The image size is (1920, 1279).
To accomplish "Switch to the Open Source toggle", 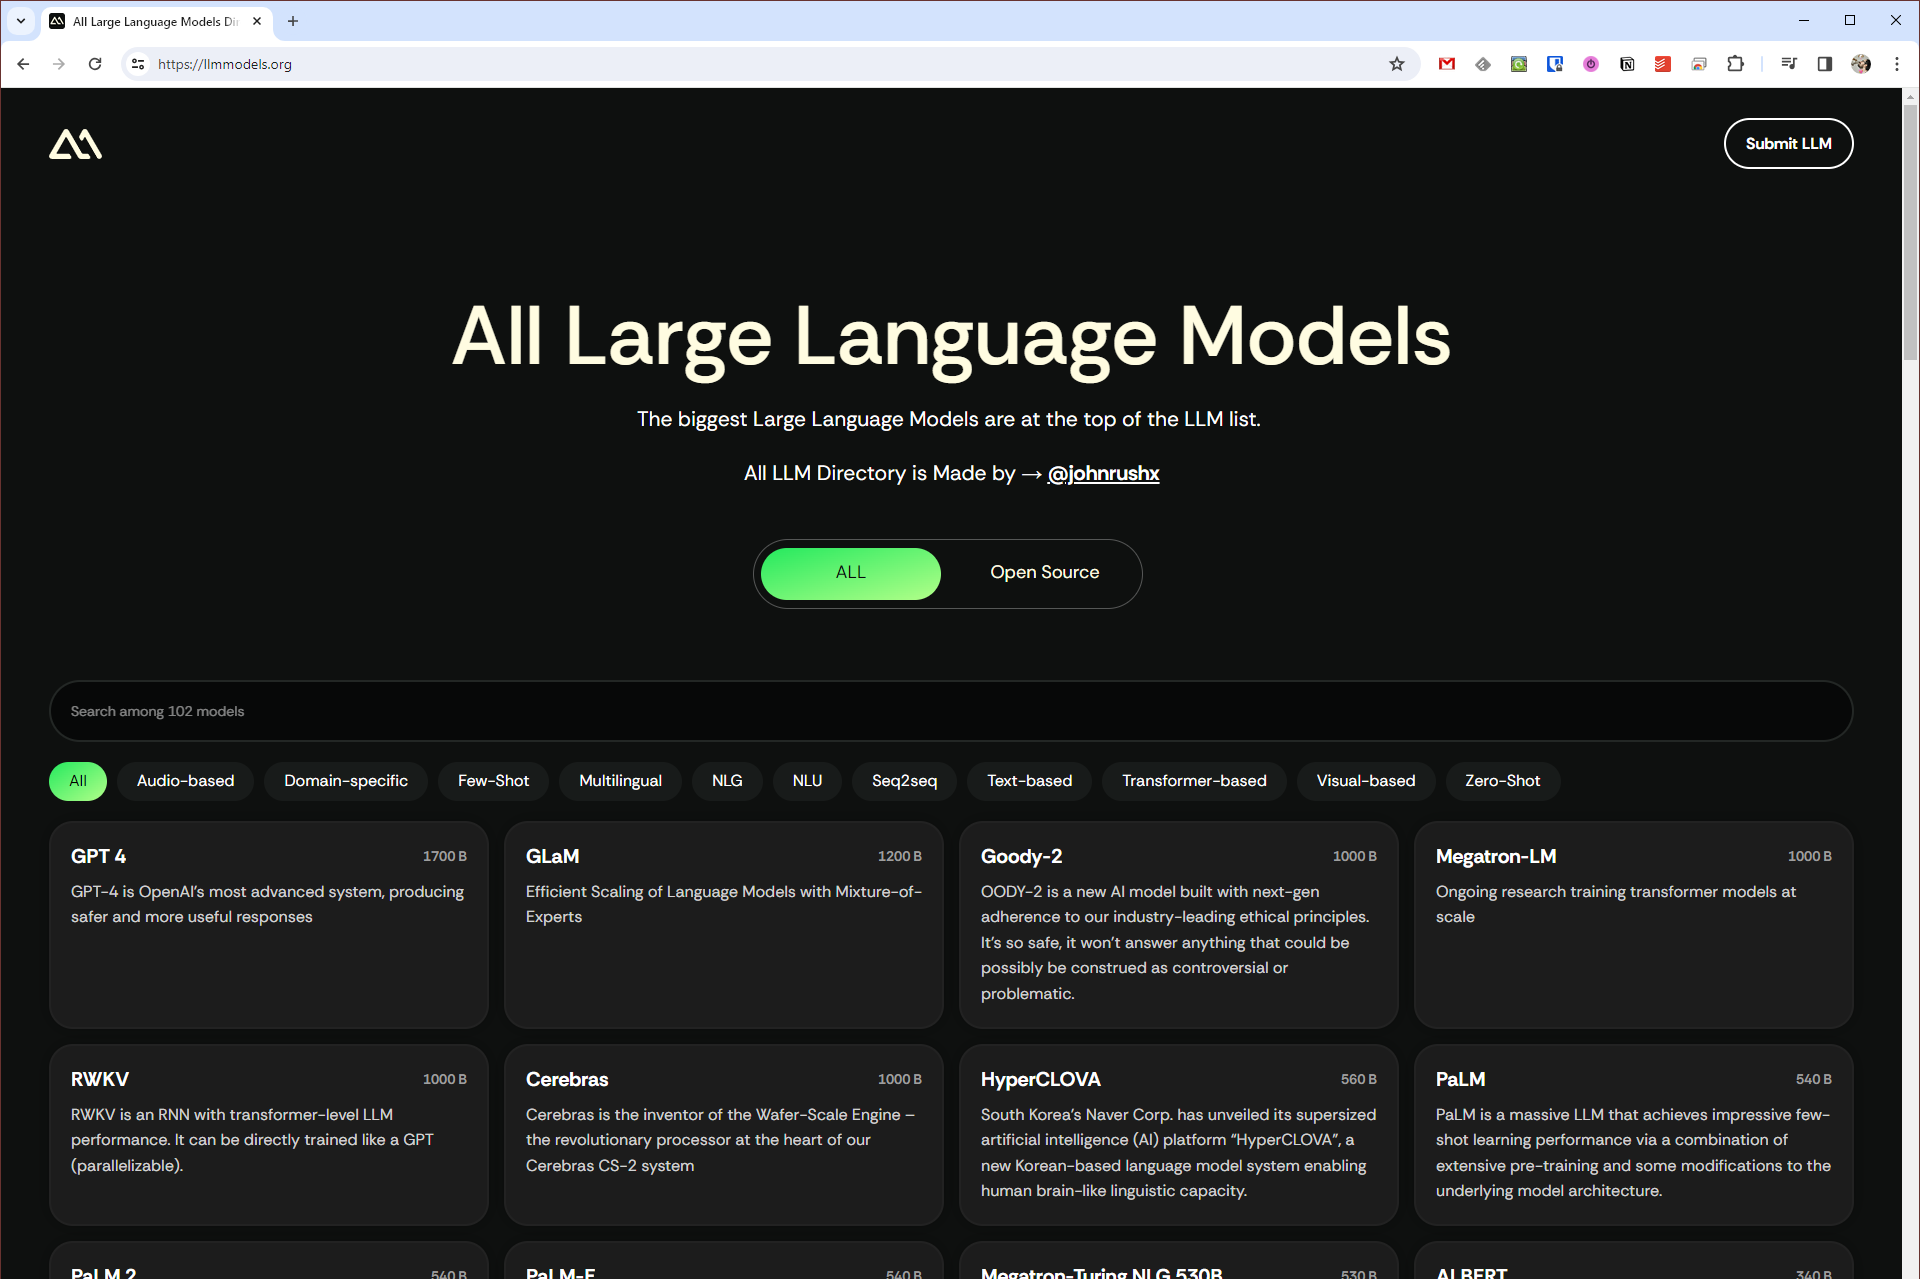I will tap(1044, 572).
